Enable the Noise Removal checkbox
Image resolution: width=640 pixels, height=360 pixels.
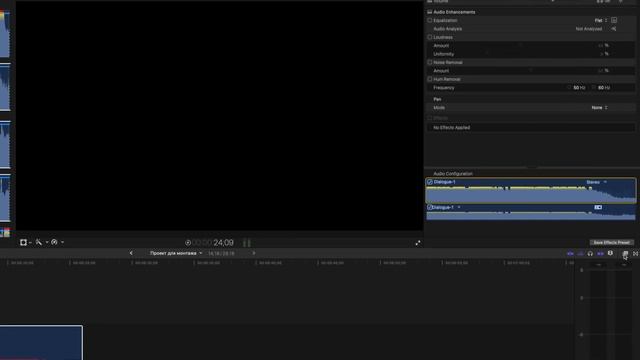[429, 62]
